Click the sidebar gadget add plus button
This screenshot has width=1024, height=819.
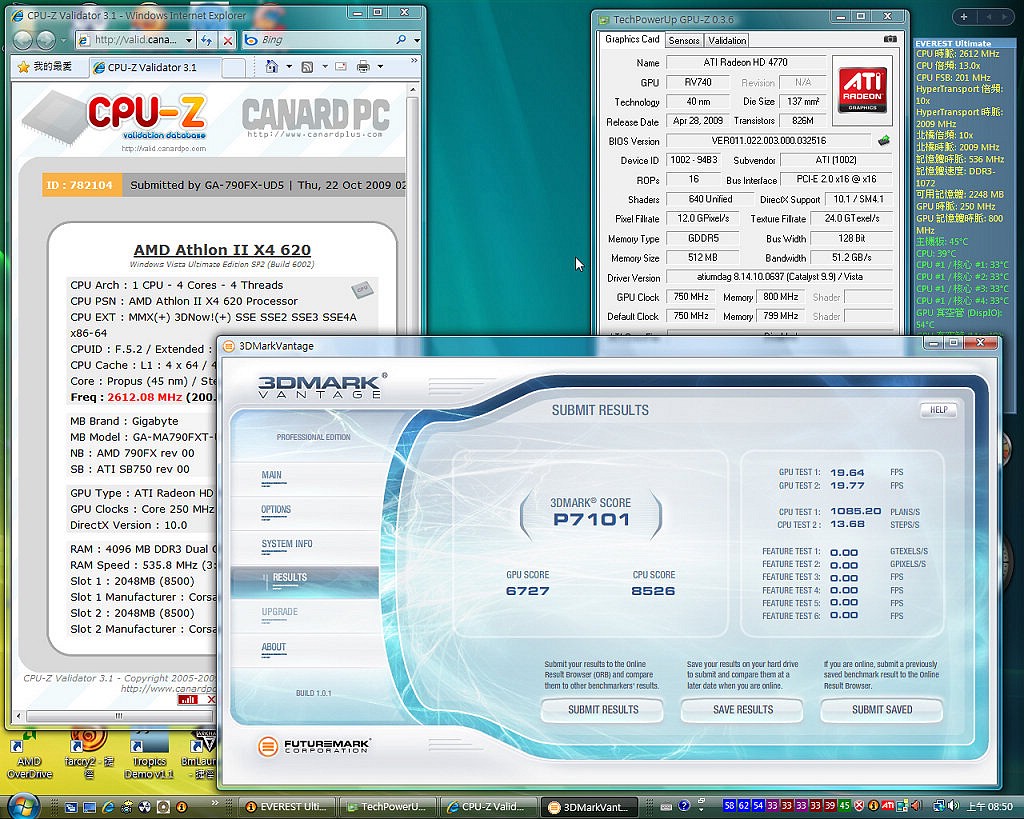pos(963,17)
